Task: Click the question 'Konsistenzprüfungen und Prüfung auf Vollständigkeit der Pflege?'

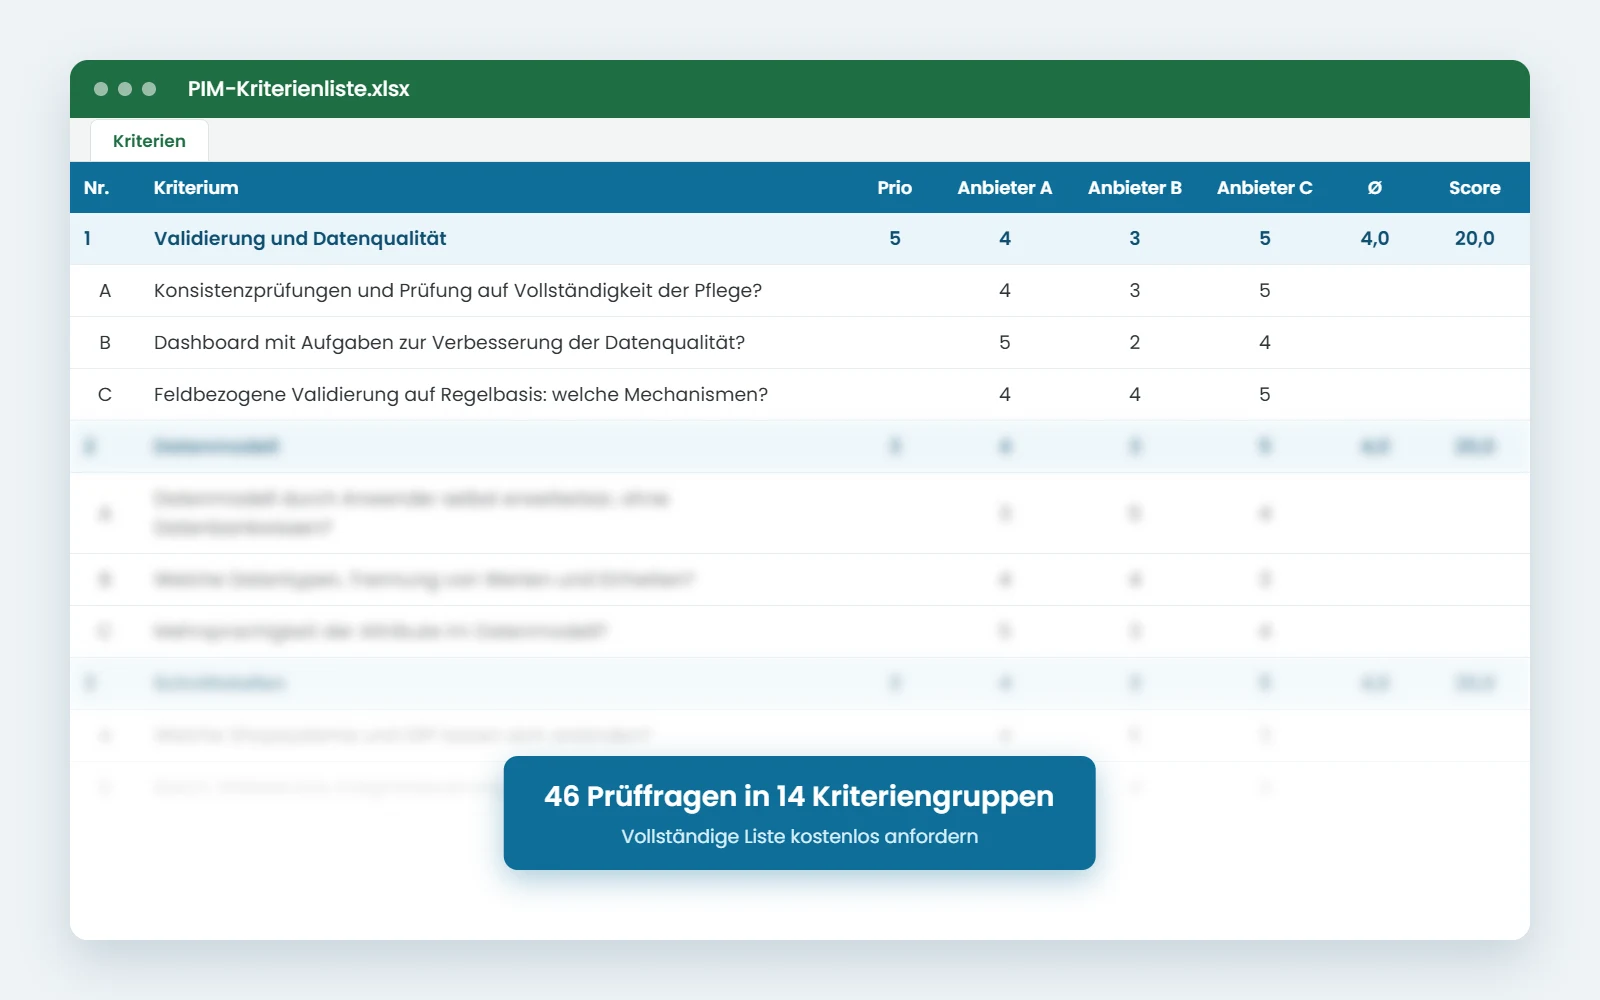Action: pos(458,291)
